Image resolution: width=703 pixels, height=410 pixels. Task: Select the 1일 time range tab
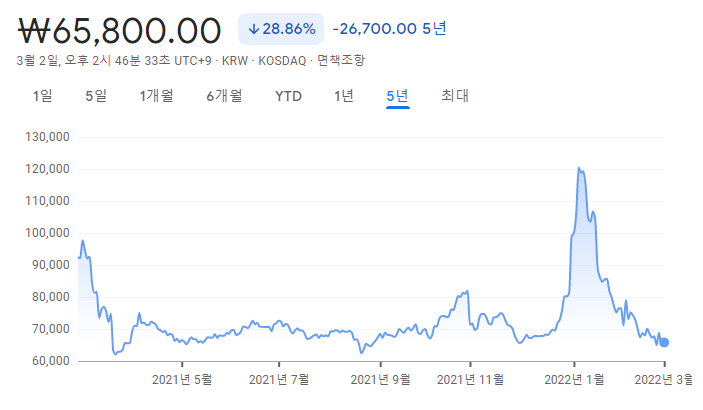pyautogui.click(x=43, y=96)
